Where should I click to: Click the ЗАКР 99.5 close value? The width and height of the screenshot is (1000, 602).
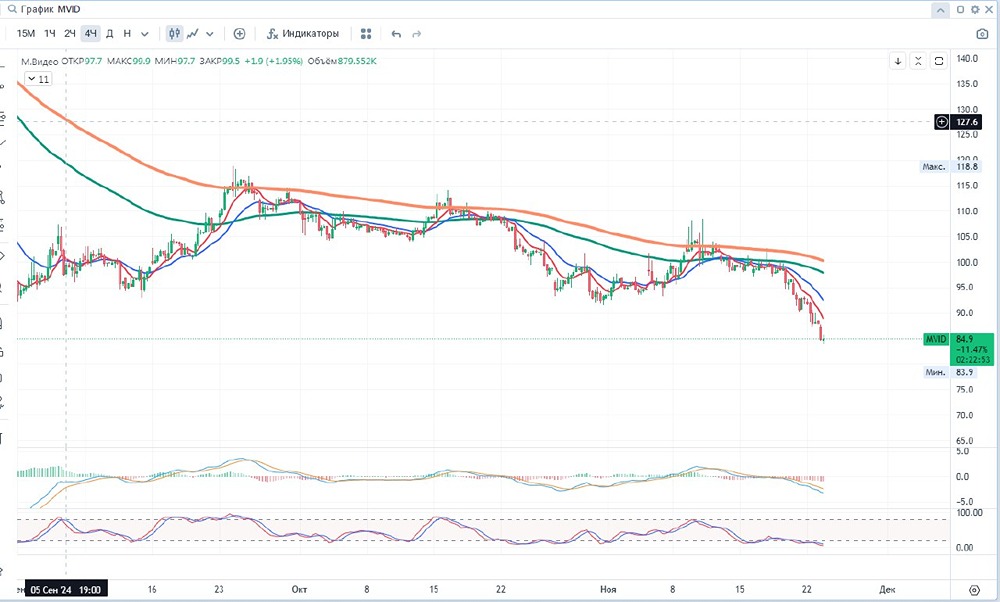219,61
